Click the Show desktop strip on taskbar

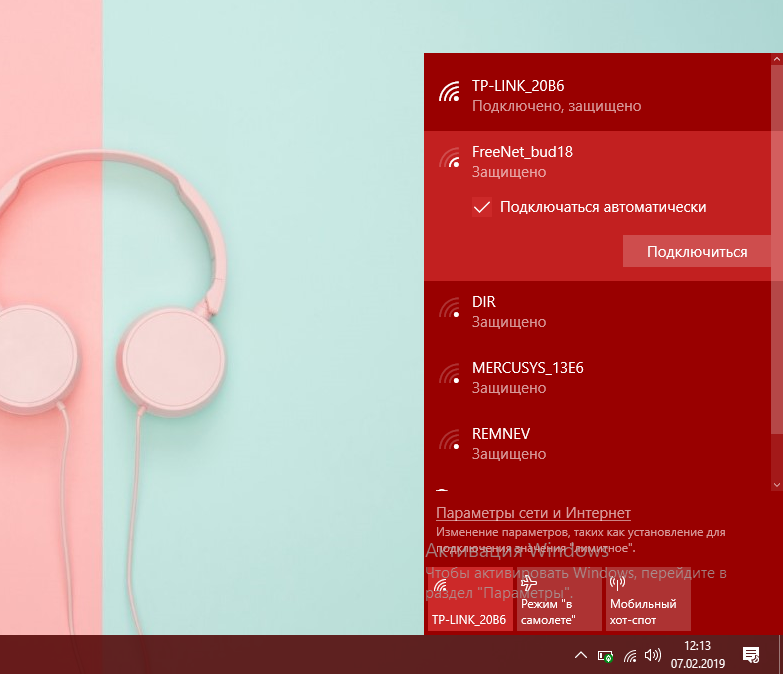tap(780, 655)
